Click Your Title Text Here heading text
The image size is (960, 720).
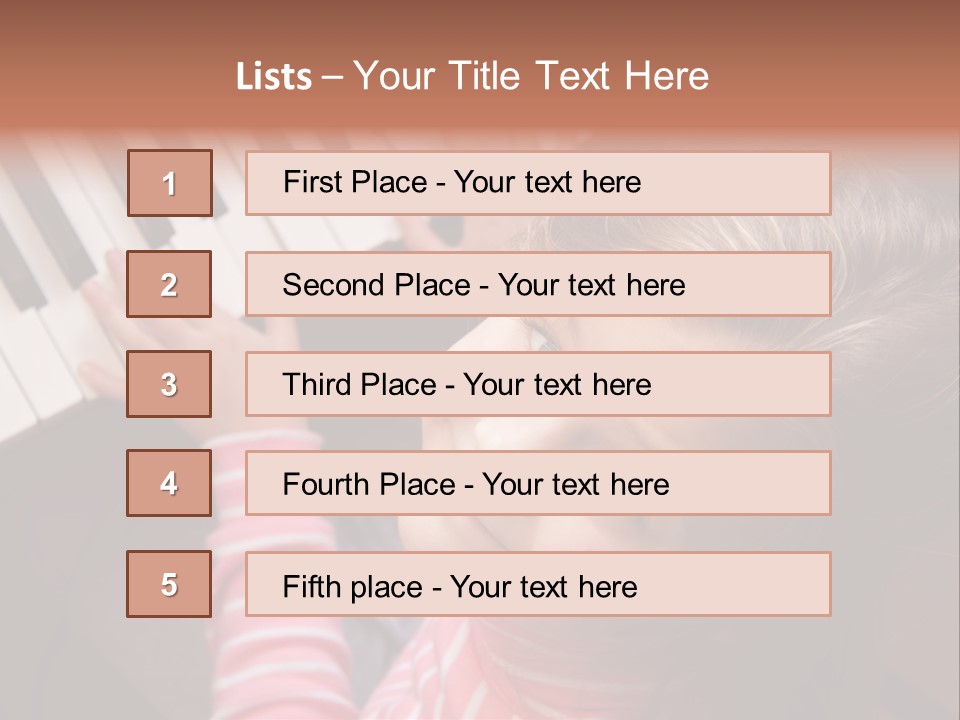tap(531, 76)
